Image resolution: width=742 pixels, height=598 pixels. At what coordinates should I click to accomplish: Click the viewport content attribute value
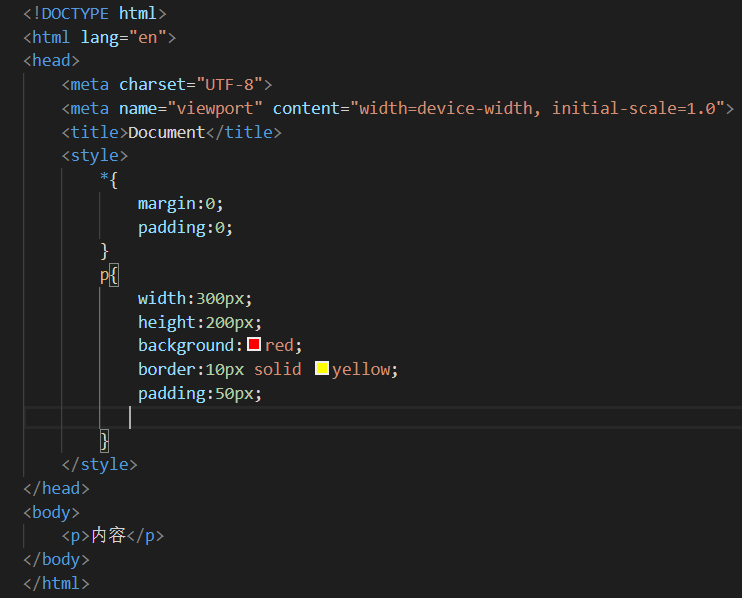(x=540, y=108)
